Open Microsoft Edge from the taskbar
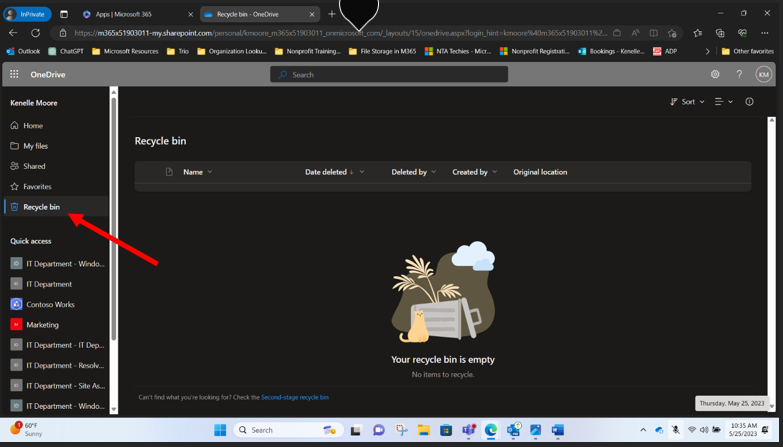The width and height of the screenshot is (783, 447). pos(491,430)
